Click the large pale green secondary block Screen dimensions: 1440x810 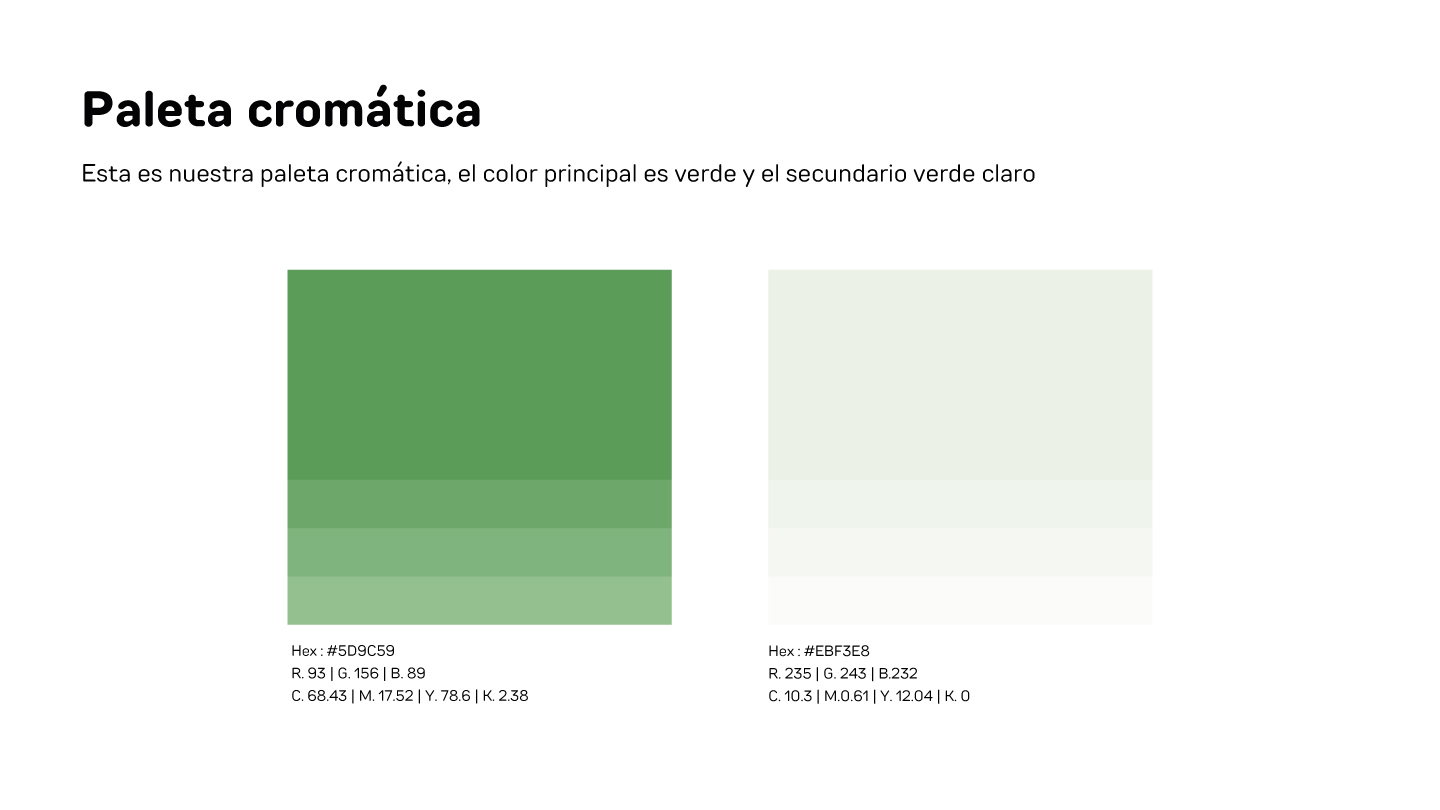click(x=959, y=374)
